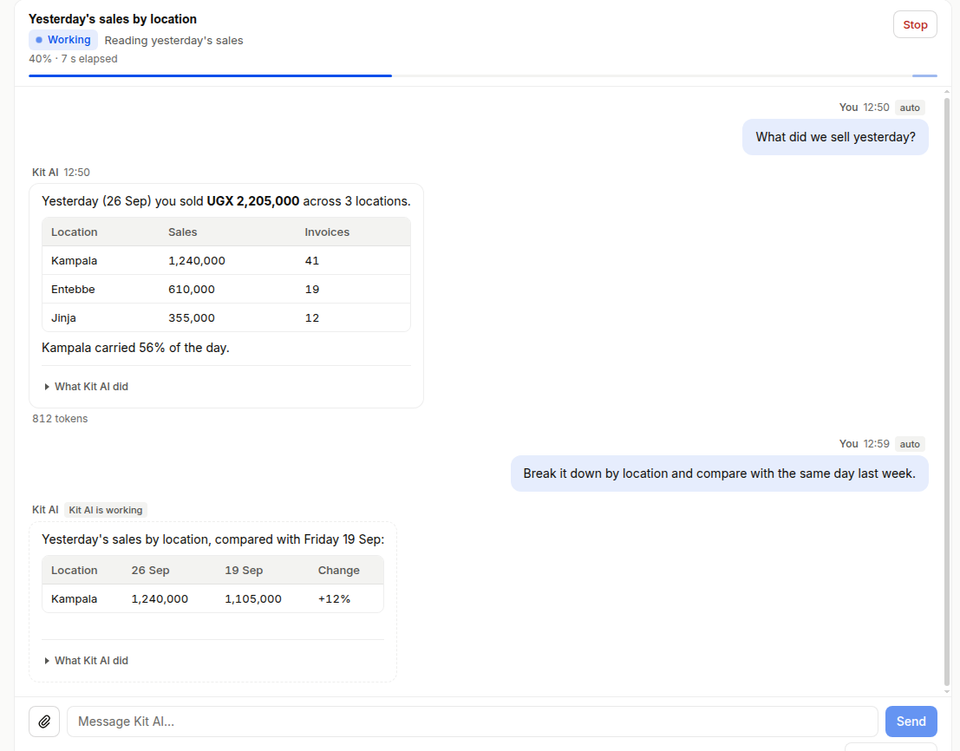Click Kampala carried 56% of the day
This screenshot has width=960, height=751.
coord(135,348)
